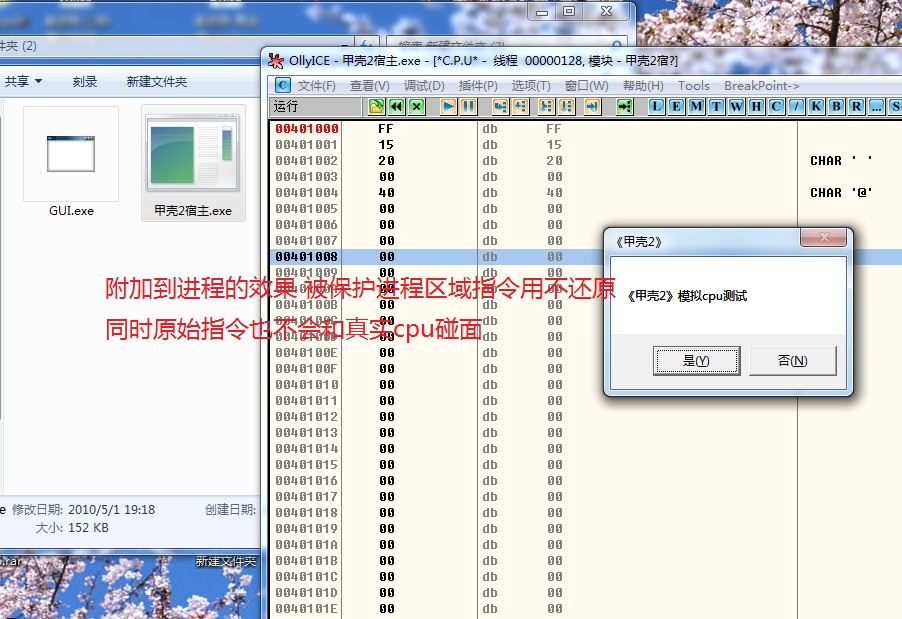Select address row 00401000
902x619 pixels.
tap(307, 128)
